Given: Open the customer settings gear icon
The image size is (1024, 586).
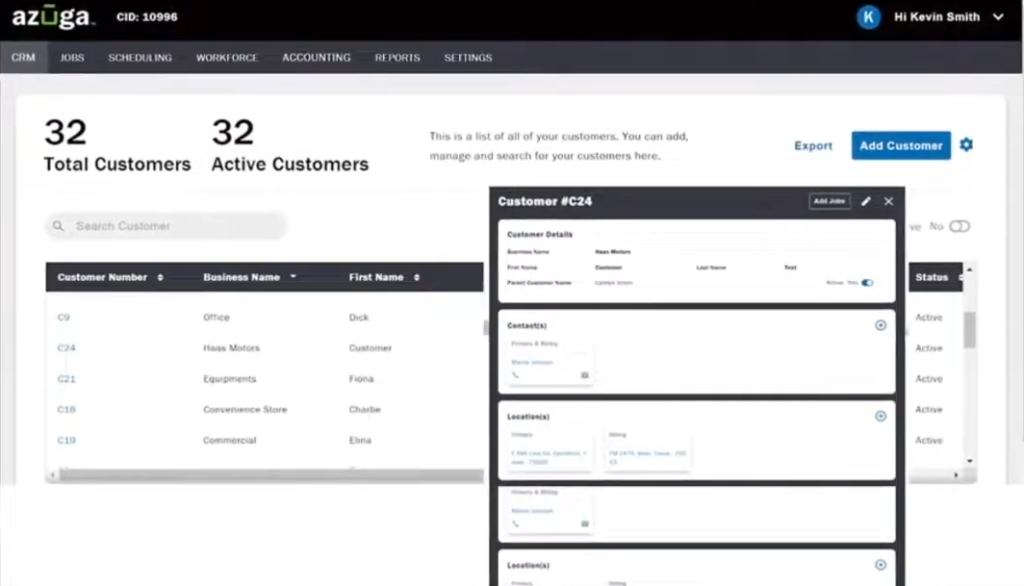Looking at the screenshot, I should pos(966,145).
